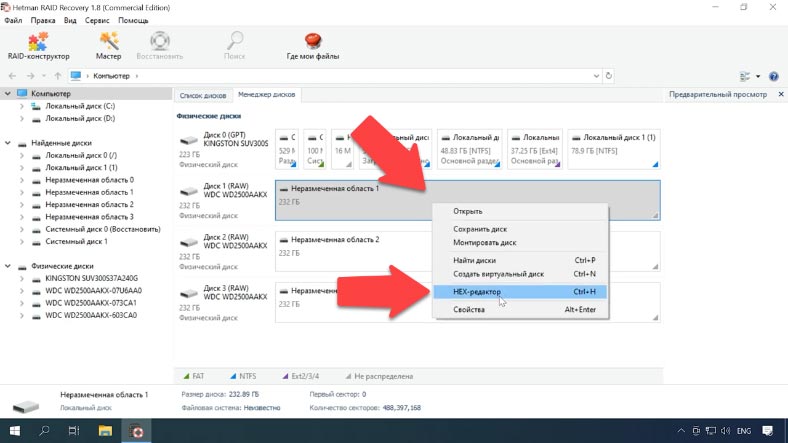Select Локальный диск 1 (1) partition block
The height and width of the screenshot is (443, 788).
[x=614, y=149]
